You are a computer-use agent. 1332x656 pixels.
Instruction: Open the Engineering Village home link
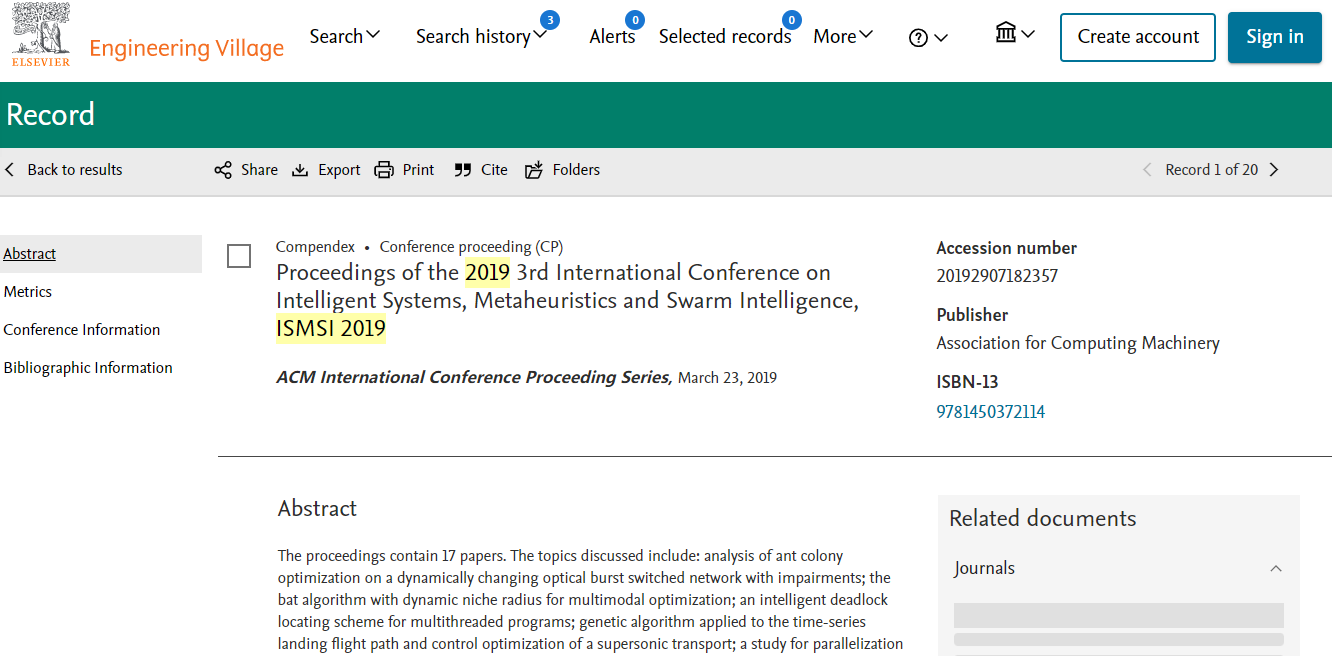point(187,48)
